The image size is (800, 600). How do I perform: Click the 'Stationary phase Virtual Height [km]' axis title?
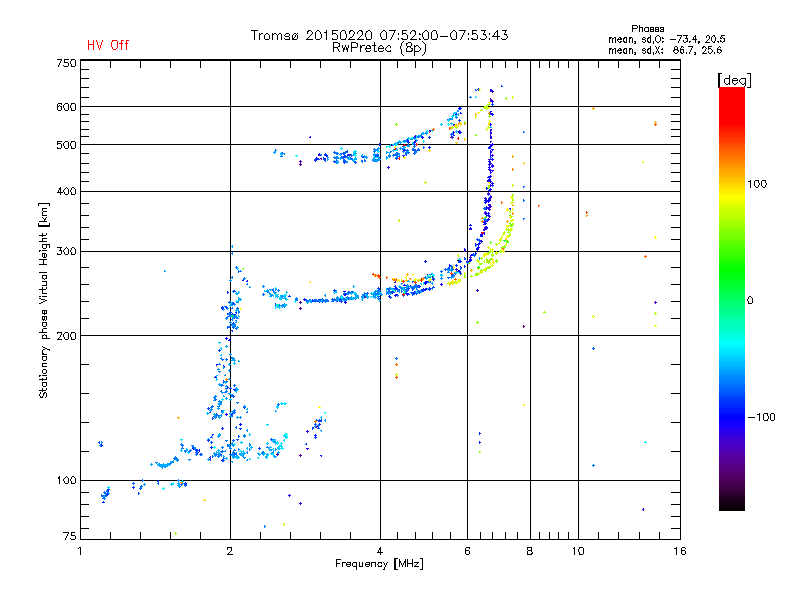pos(43,300)
